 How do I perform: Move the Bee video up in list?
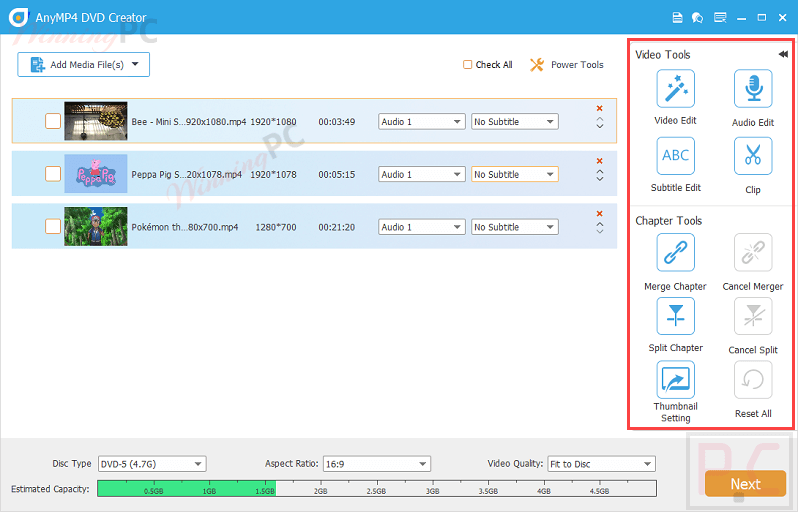point(600,120)
